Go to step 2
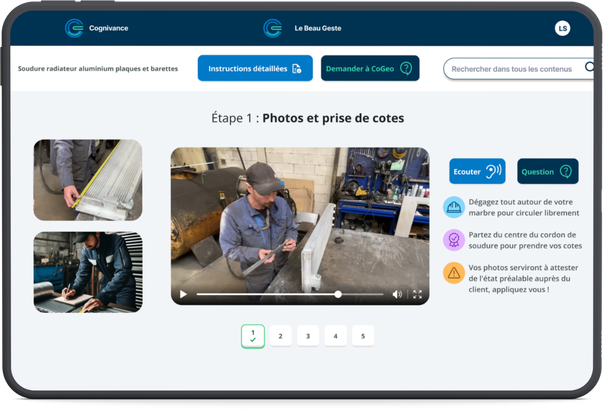This screenshot has height=412, width=603. pos(280,336)
